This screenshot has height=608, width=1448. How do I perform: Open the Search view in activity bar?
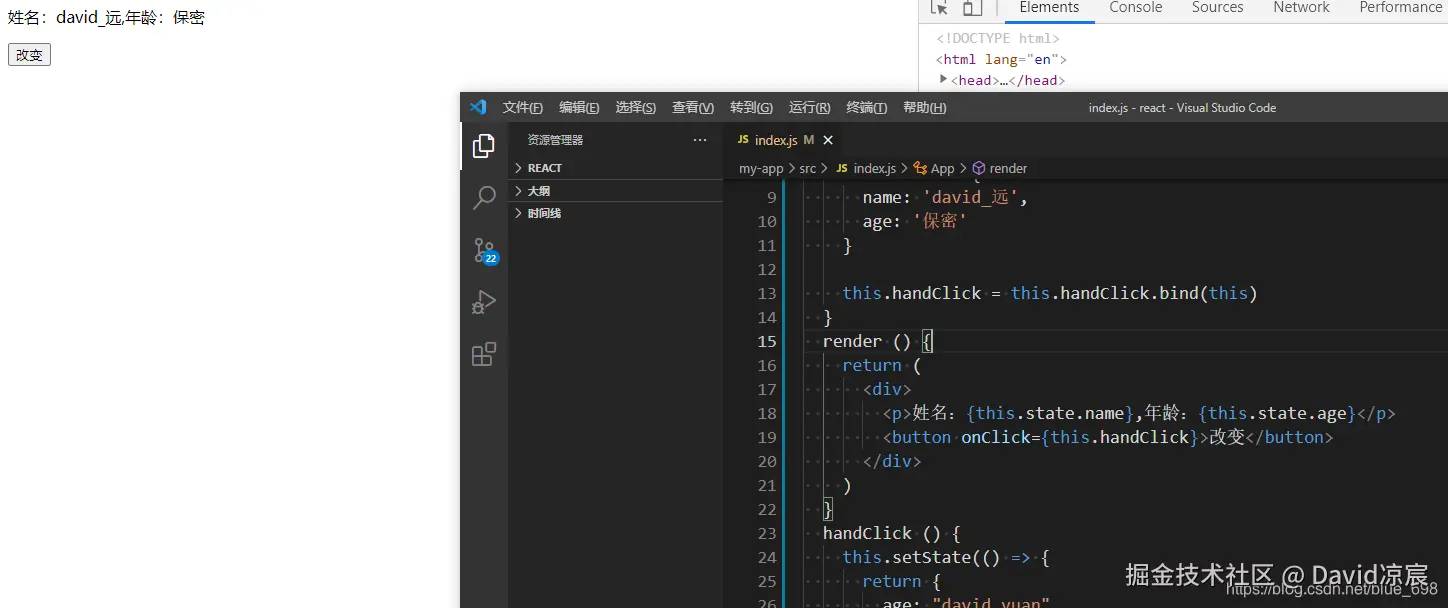pos(484,198)
